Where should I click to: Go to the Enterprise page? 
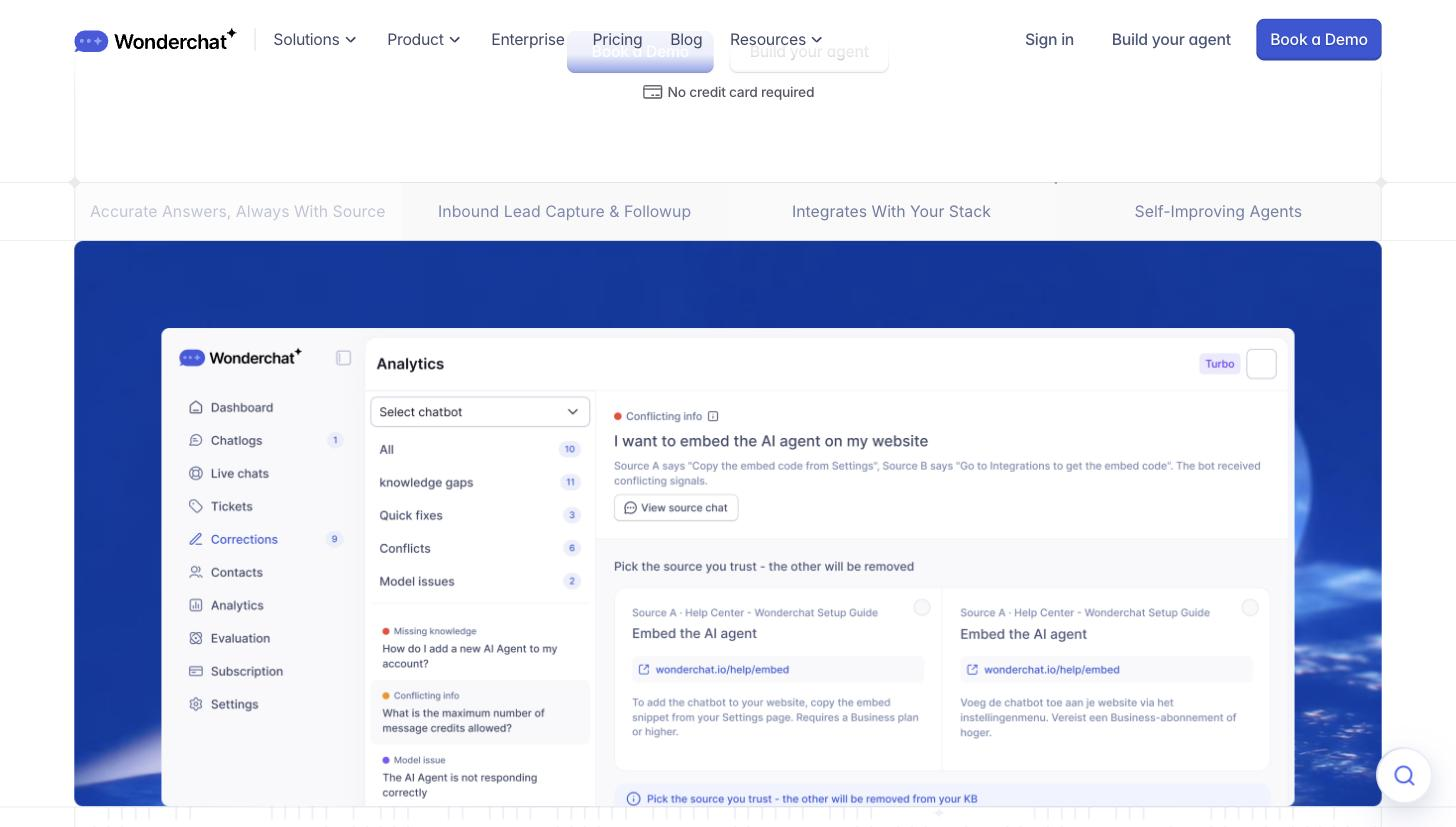528,40
